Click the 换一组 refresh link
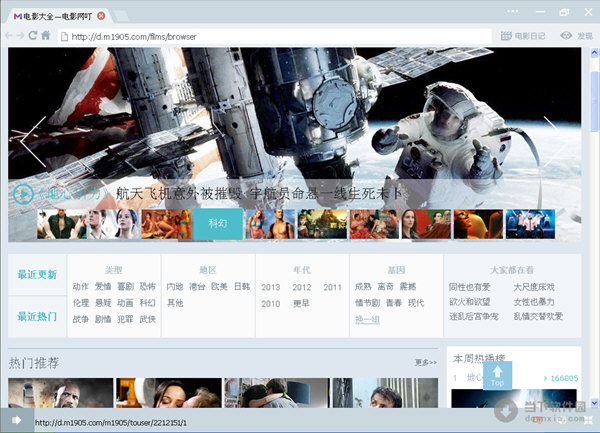Image resolution: width=600 pixels, height=433 pixels. [367, 319]
